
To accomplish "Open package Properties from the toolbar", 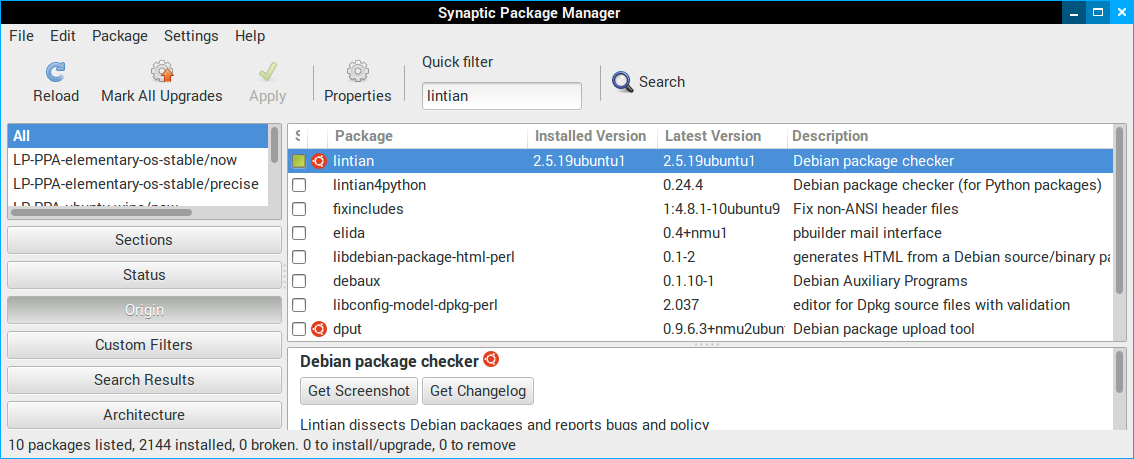I will (357, 72).
